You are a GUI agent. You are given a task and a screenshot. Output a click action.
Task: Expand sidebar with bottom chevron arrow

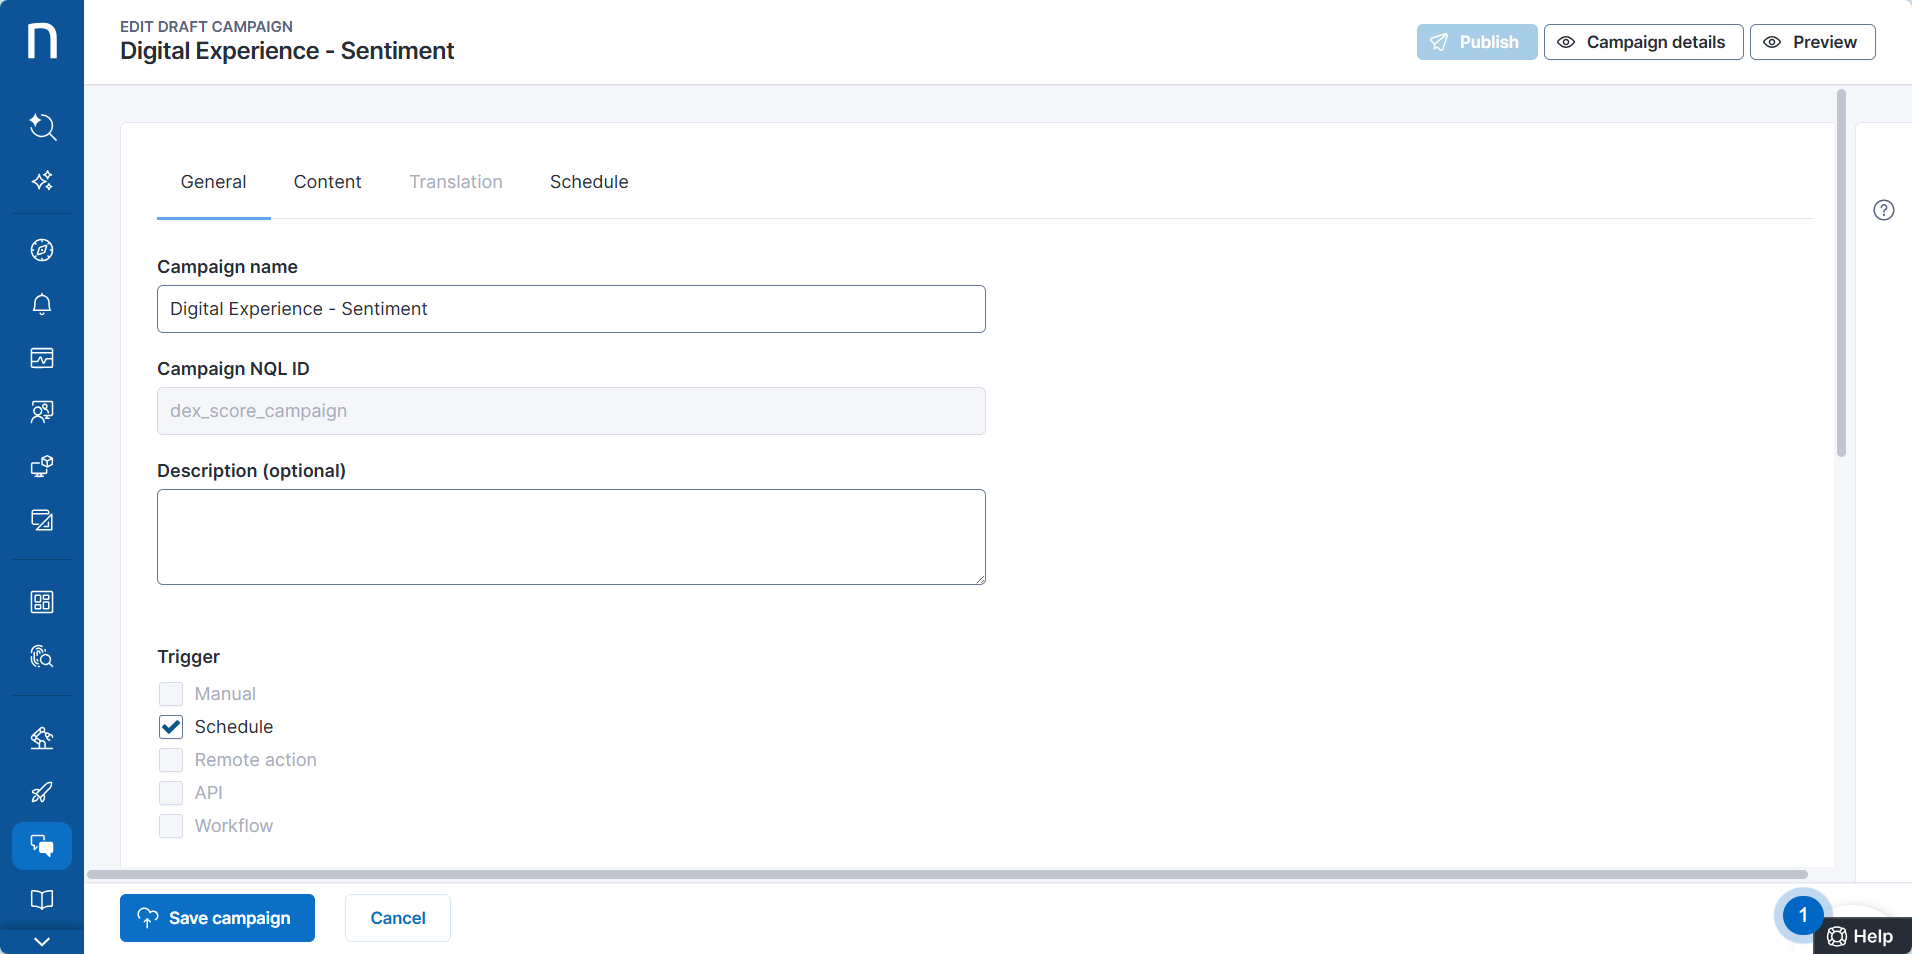point(42,941)
